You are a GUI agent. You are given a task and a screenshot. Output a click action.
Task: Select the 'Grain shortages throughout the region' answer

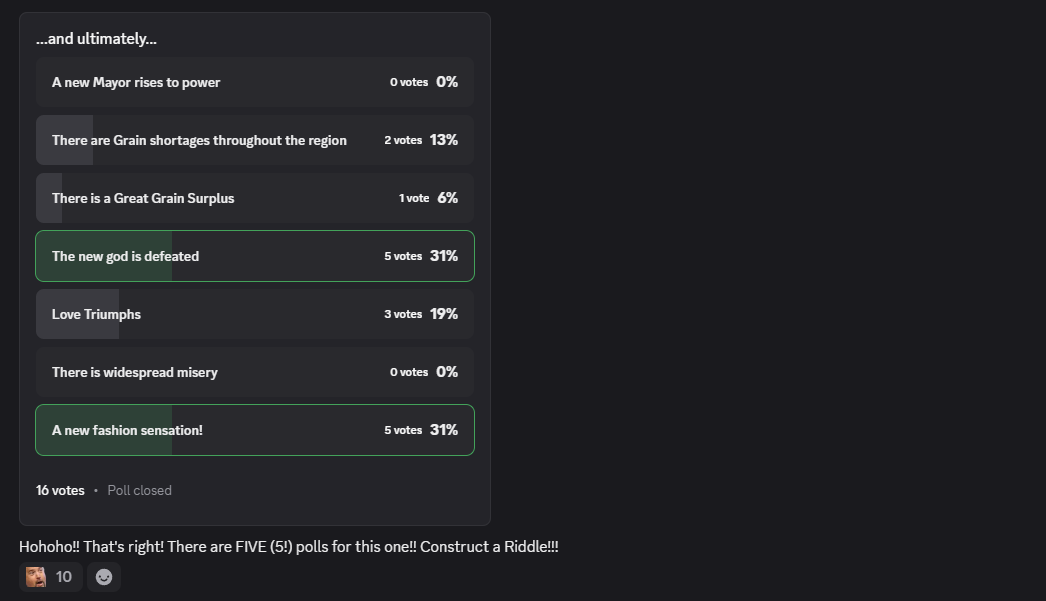[199, 140]
